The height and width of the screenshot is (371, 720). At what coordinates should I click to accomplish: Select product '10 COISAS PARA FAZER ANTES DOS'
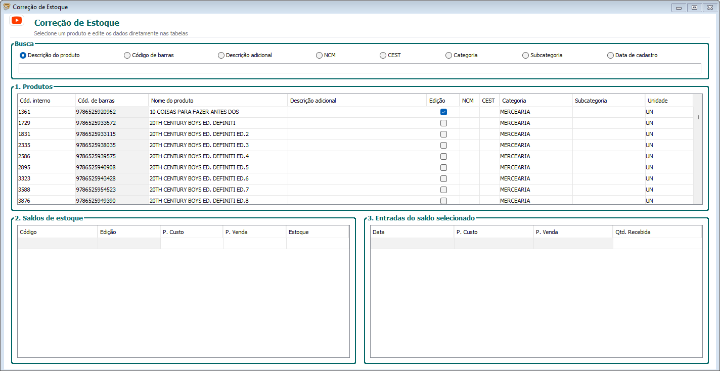tap(218, 112)
